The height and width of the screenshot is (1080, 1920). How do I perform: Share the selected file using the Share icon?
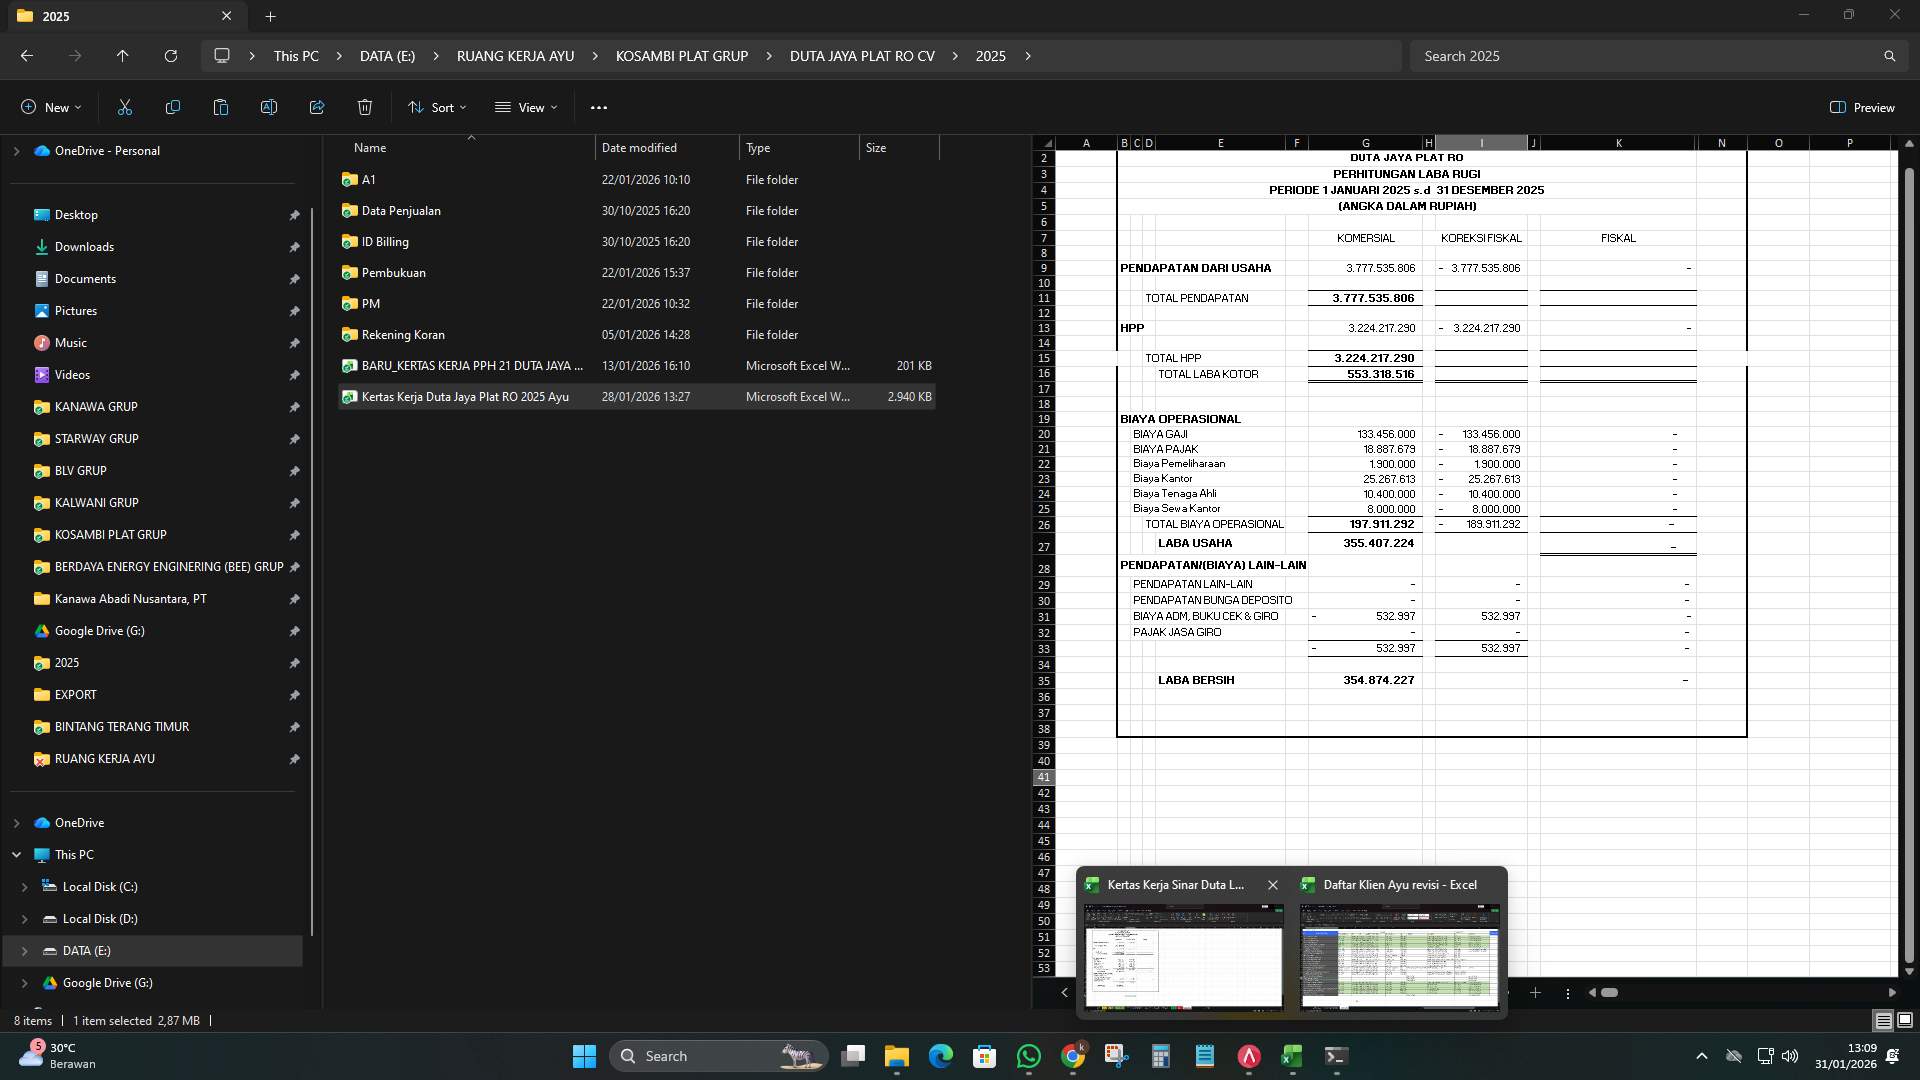(316, 107)
